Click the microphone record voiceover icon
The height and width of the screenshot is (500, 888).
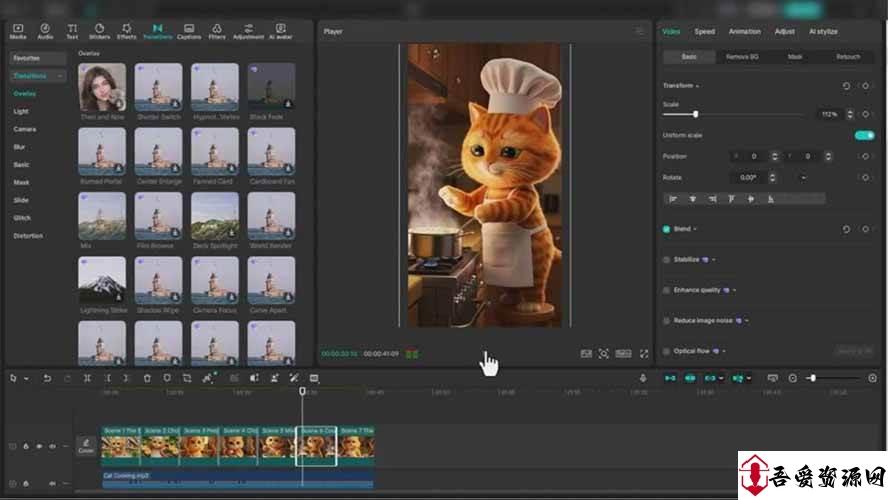pyautogui.click(x=643, y=378)
